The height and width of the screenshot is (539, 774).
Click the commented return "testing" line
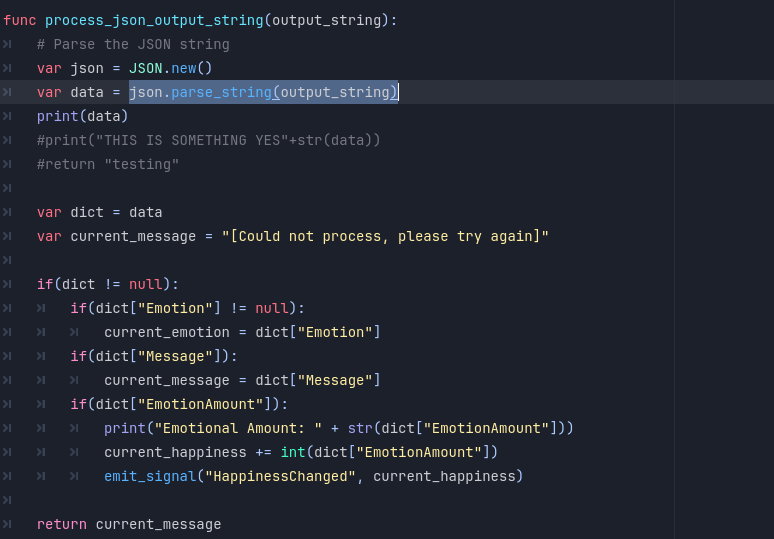click(x=108, y=164)
